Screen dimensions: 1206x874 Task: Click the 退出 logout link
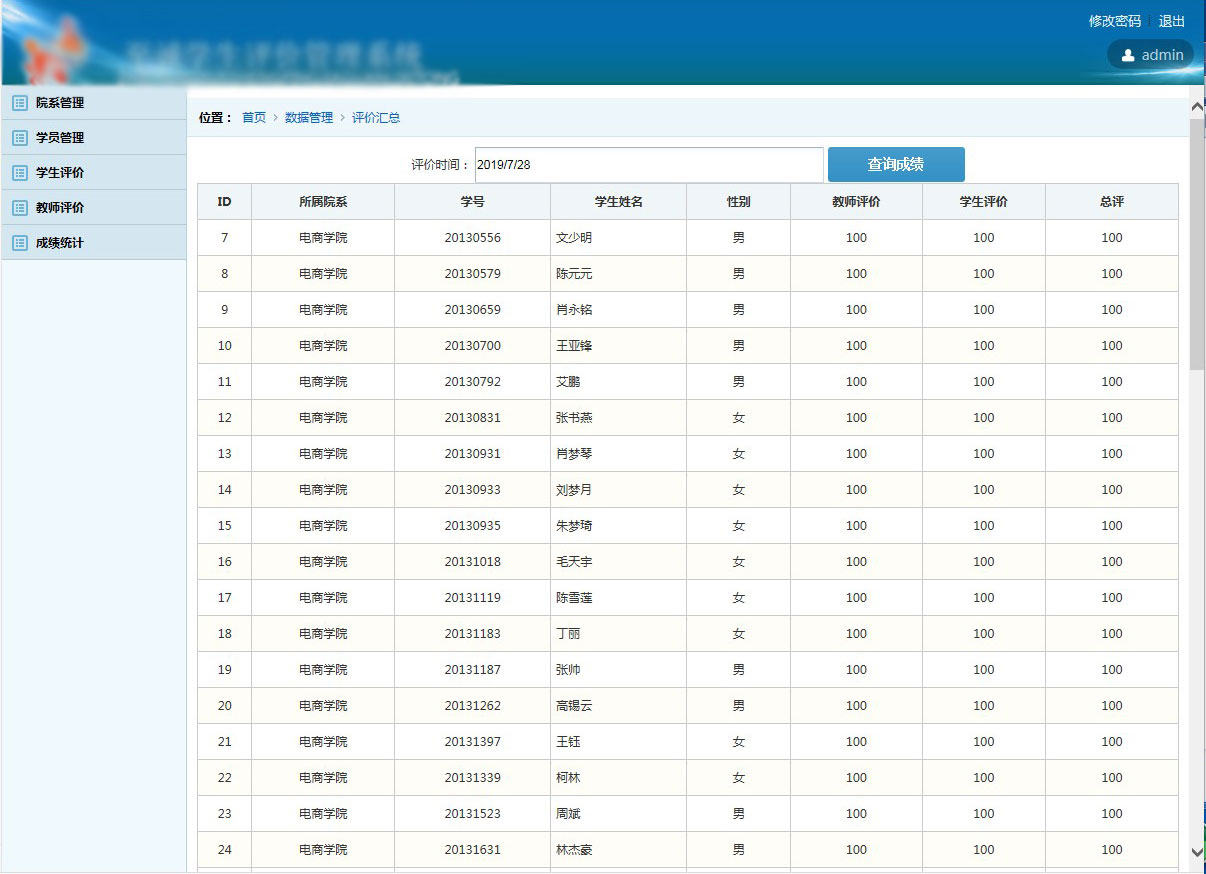pyautogui.click(x=1171, y=21)
